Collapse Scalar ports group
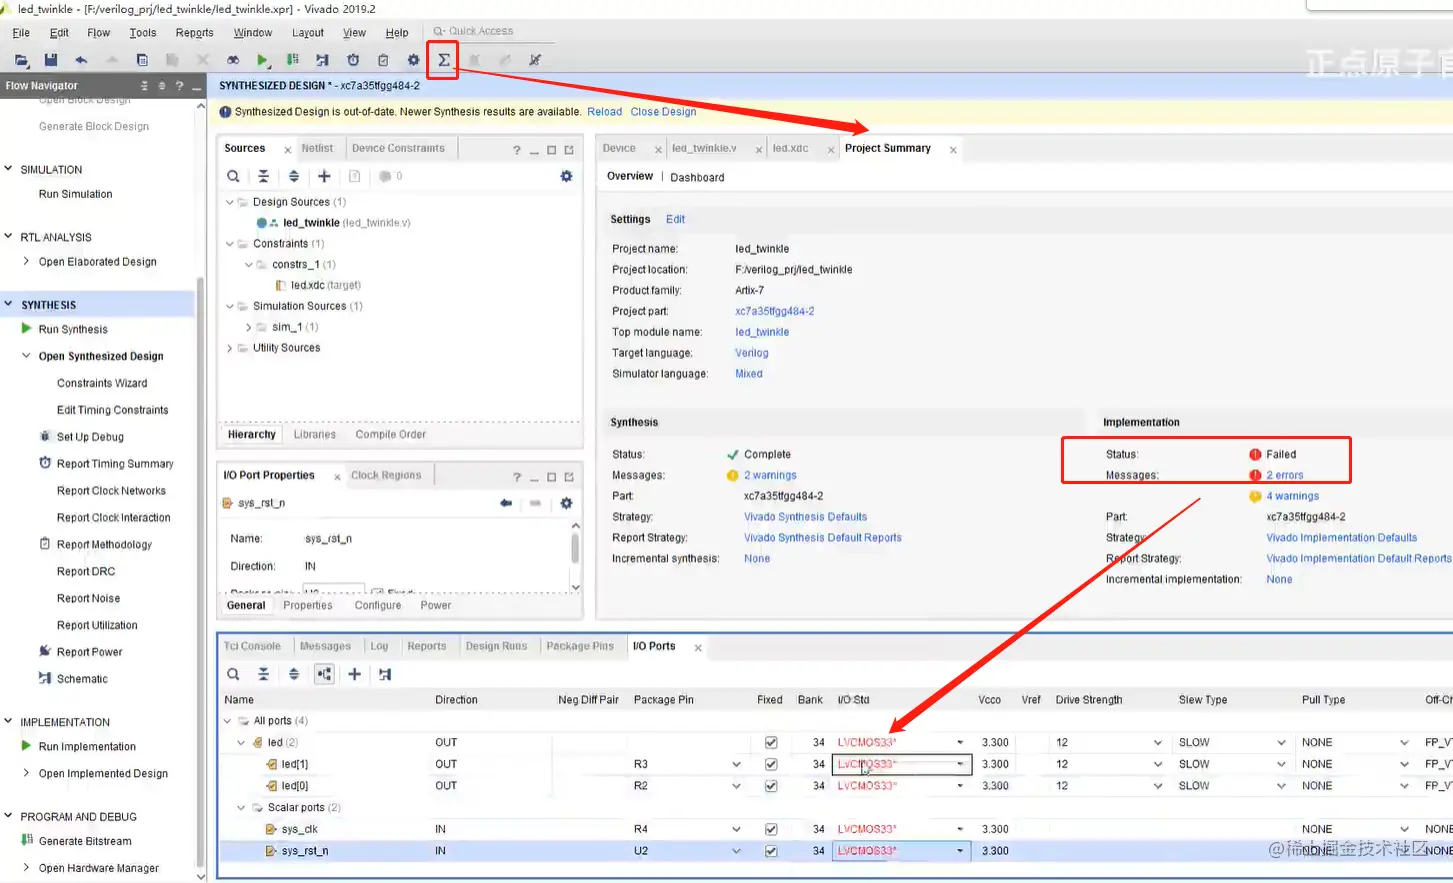 241,808
